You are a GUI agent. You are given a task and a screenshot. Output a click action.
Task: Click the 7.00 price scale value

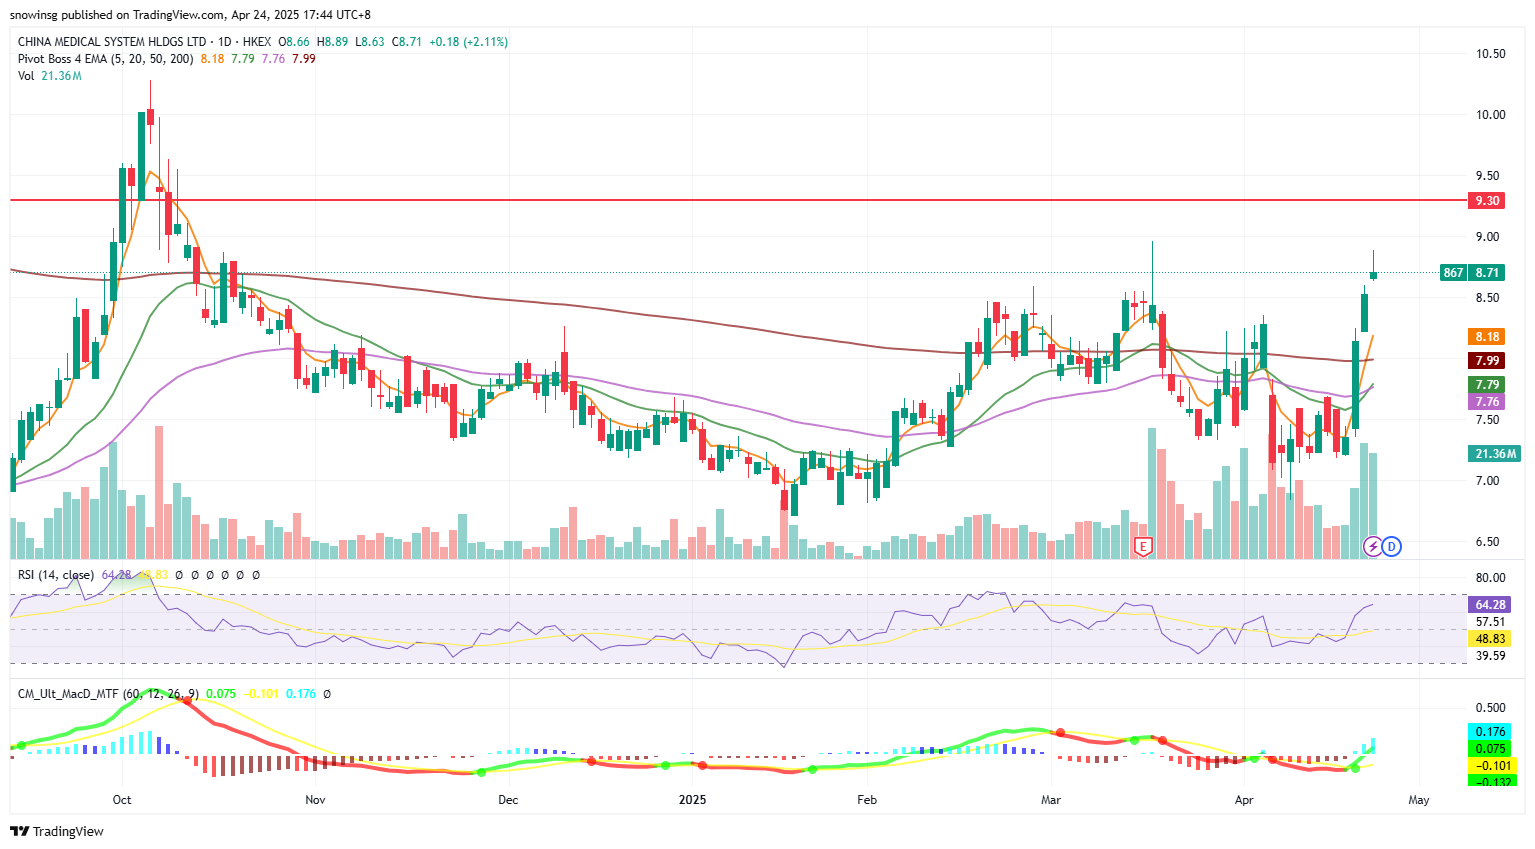point(1488,481)
